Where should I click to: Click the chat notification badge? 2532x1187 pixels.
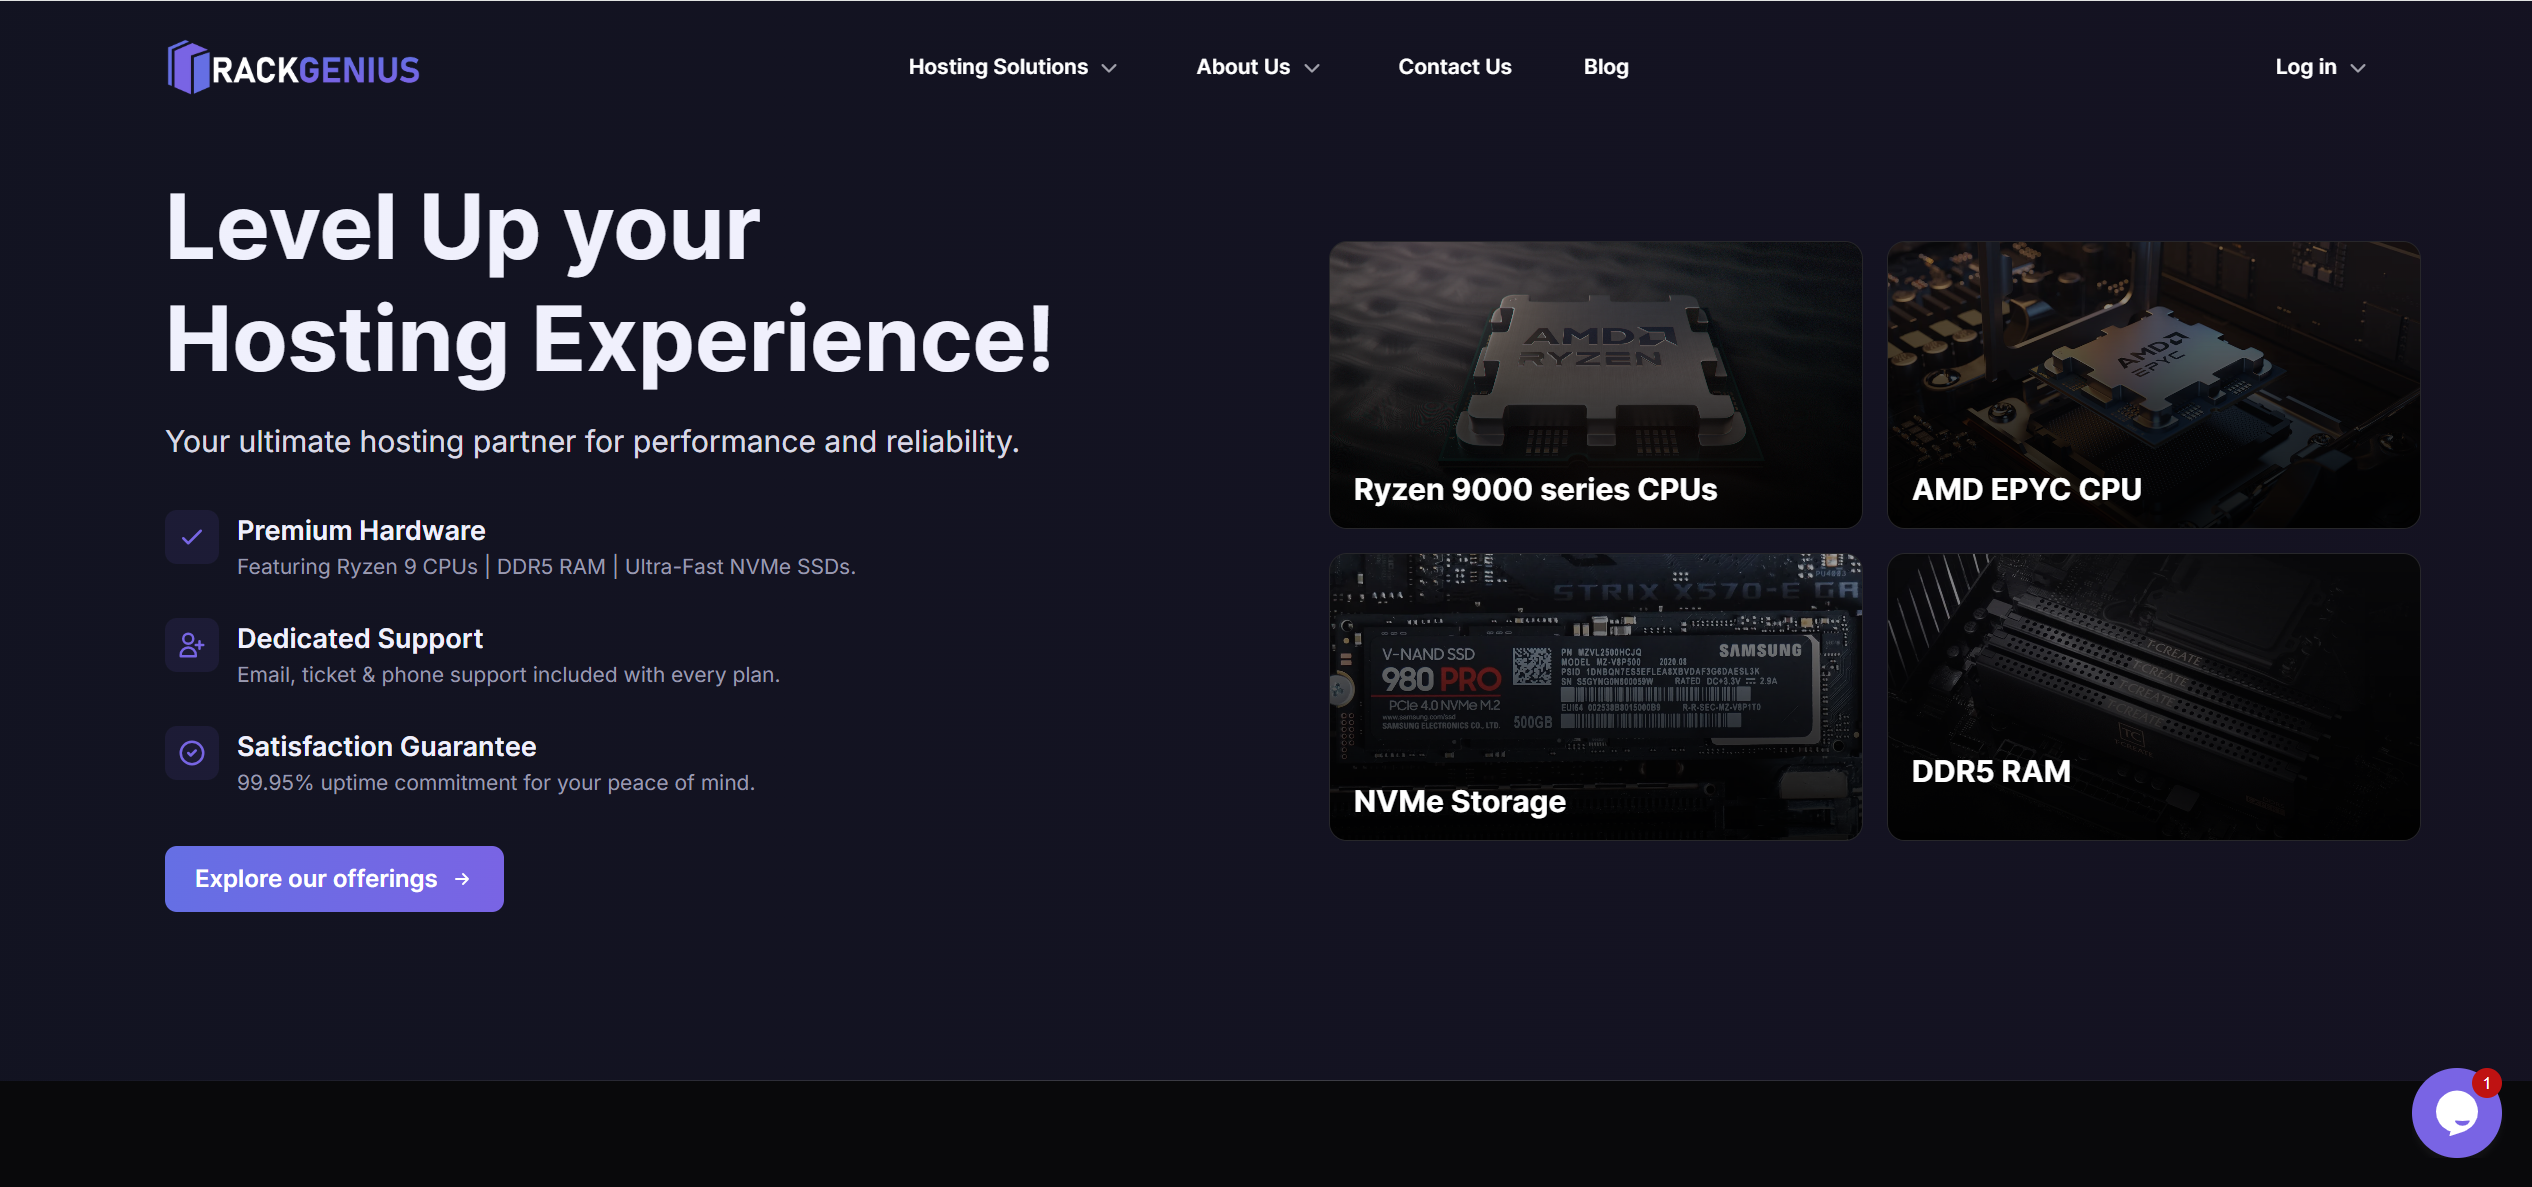2486,1083
